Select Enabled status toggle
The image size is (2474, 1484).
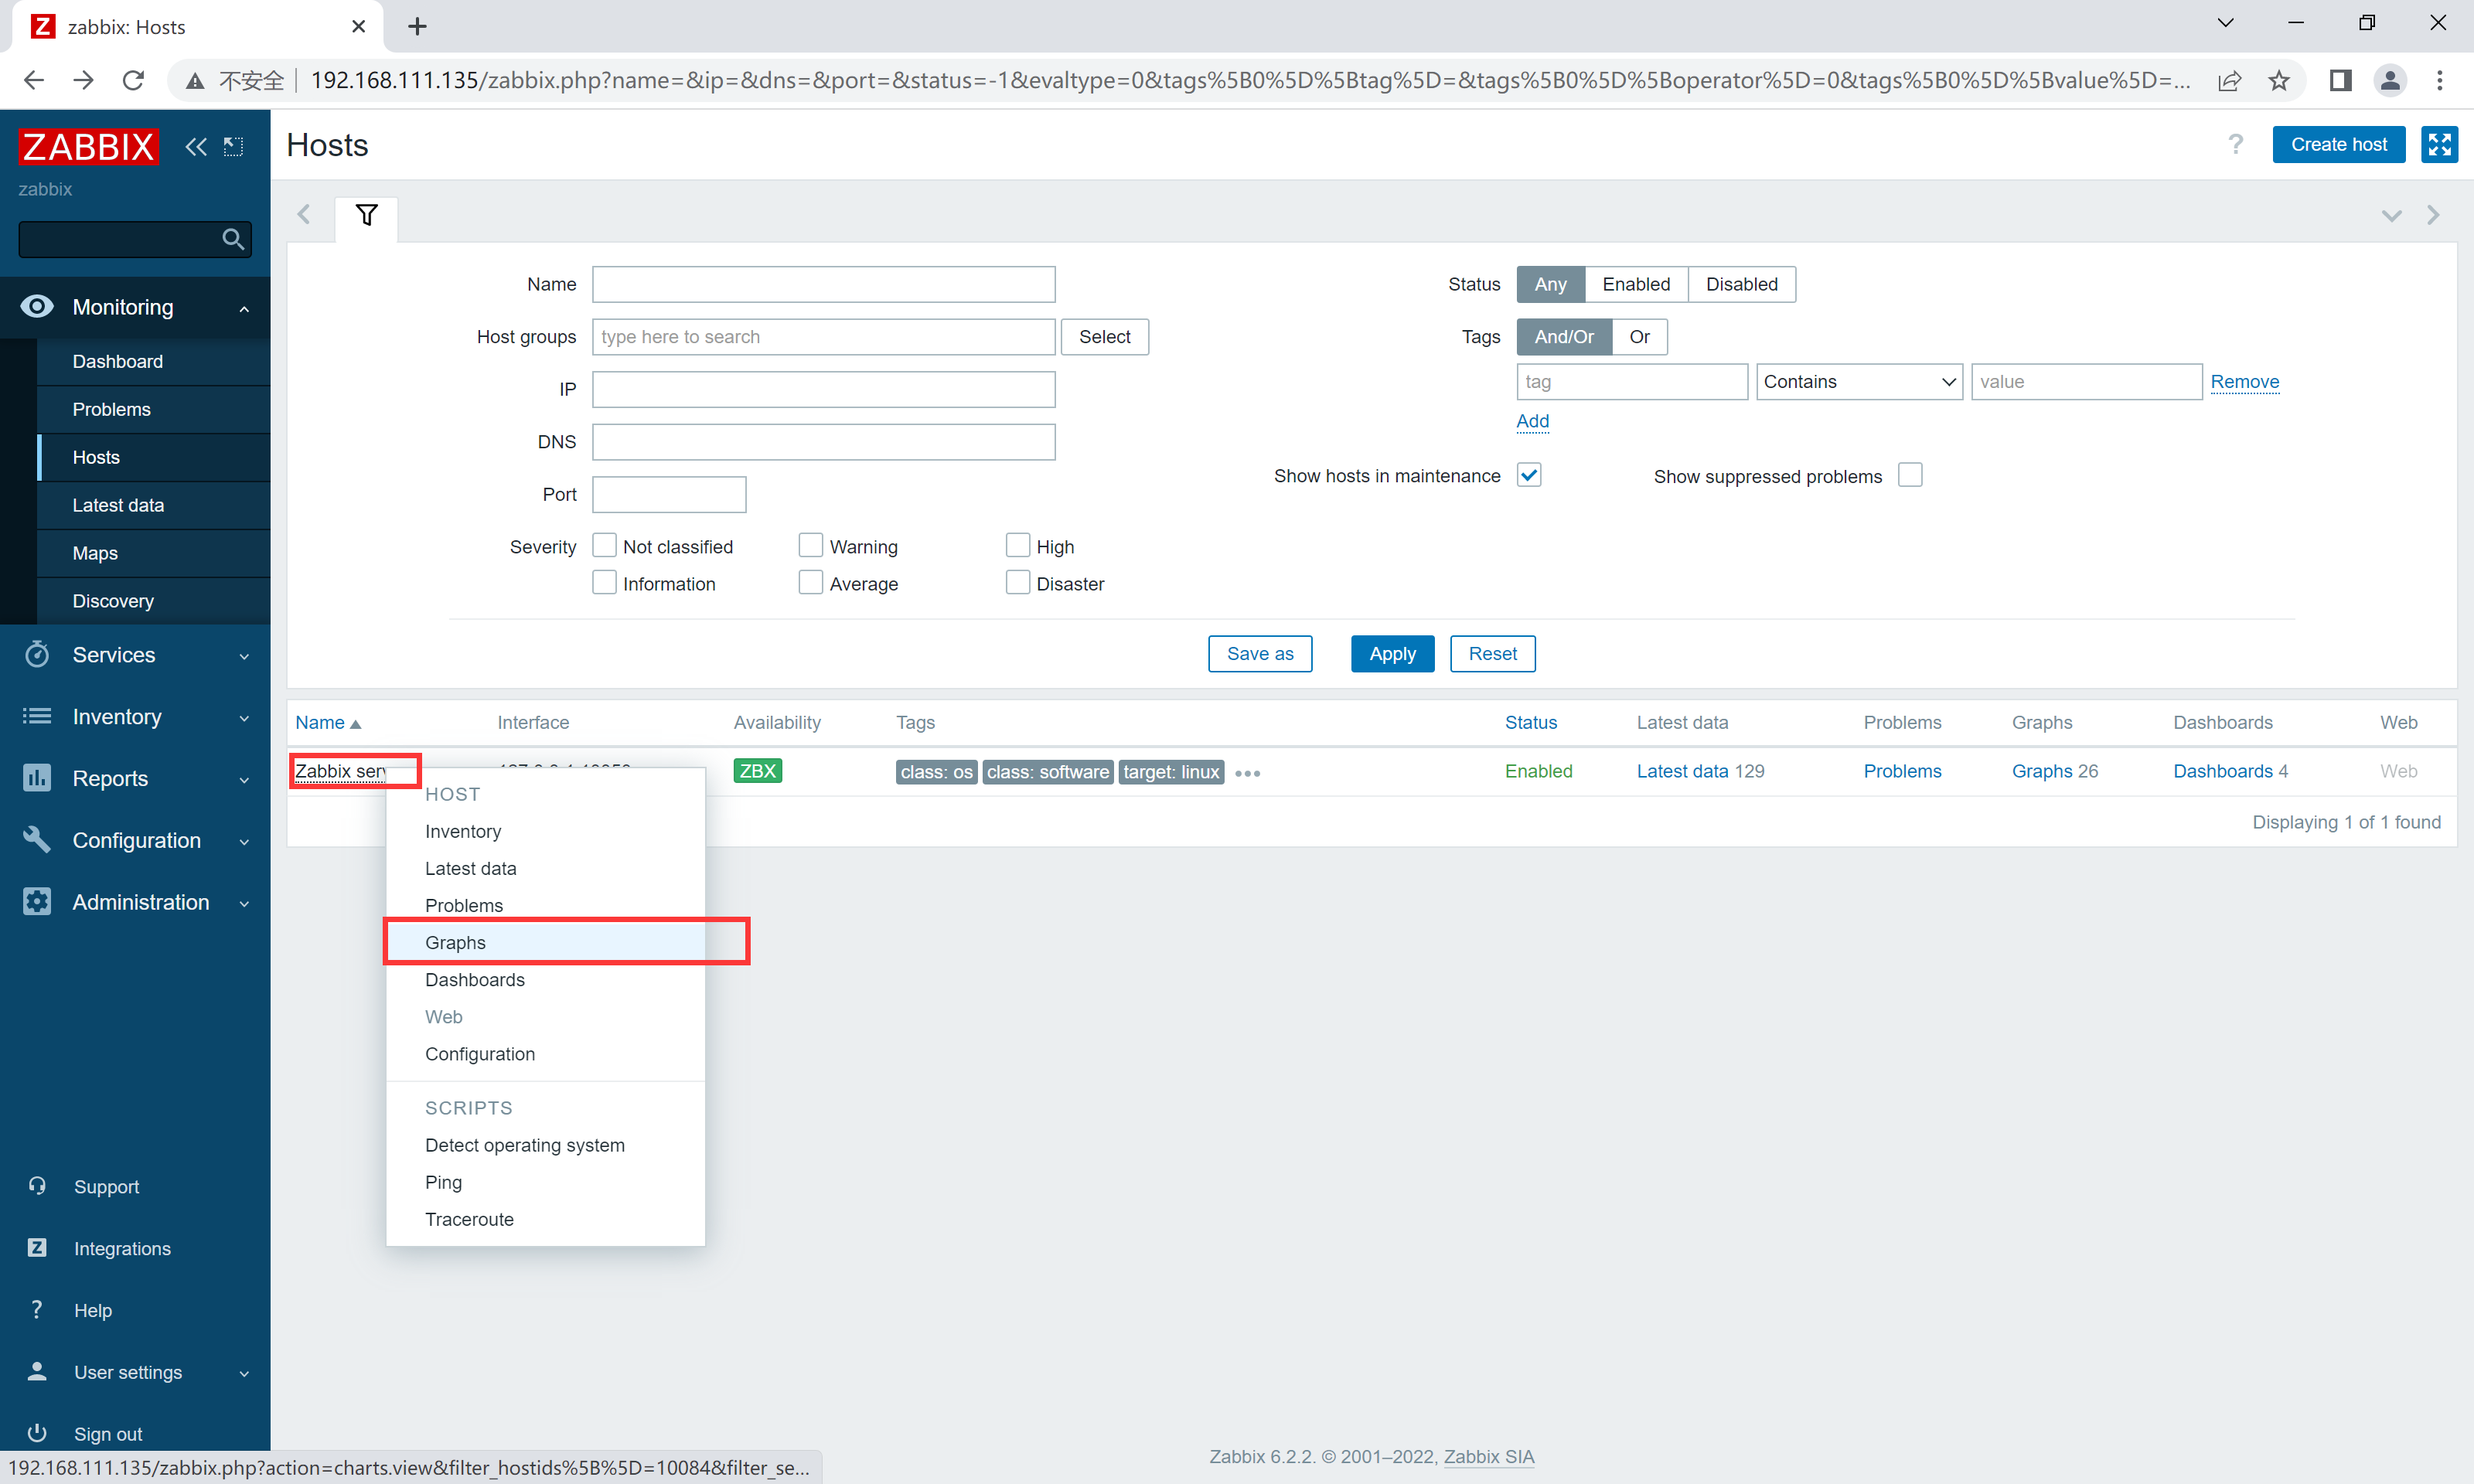(x=1636, y=284)
